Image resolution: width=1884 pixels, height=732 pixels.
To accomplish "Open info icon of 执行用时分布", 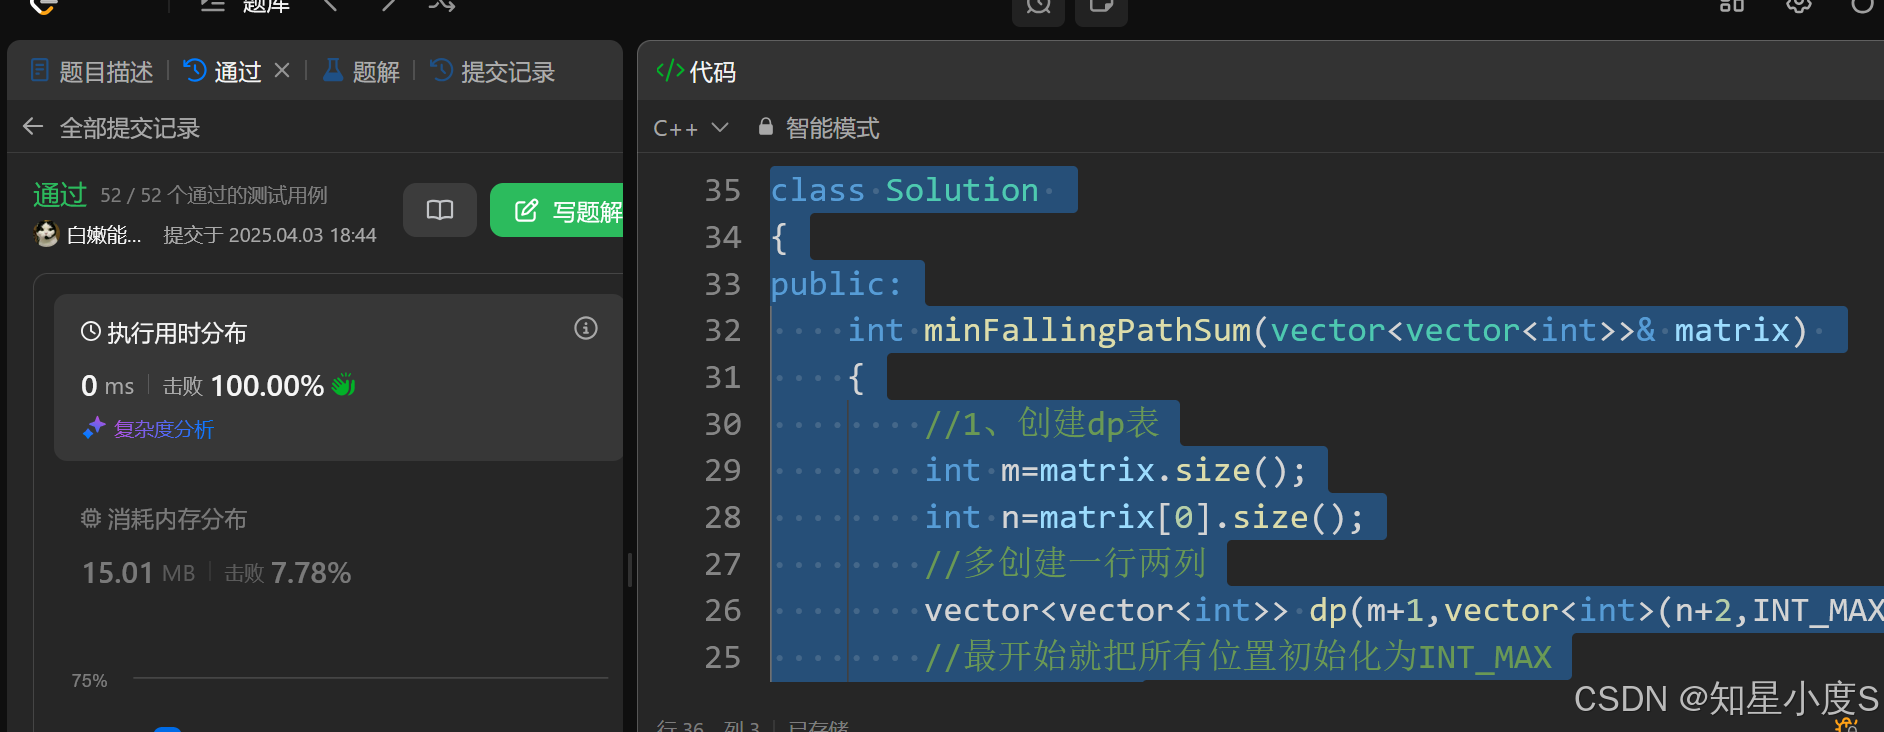I will tap(586, 328).
